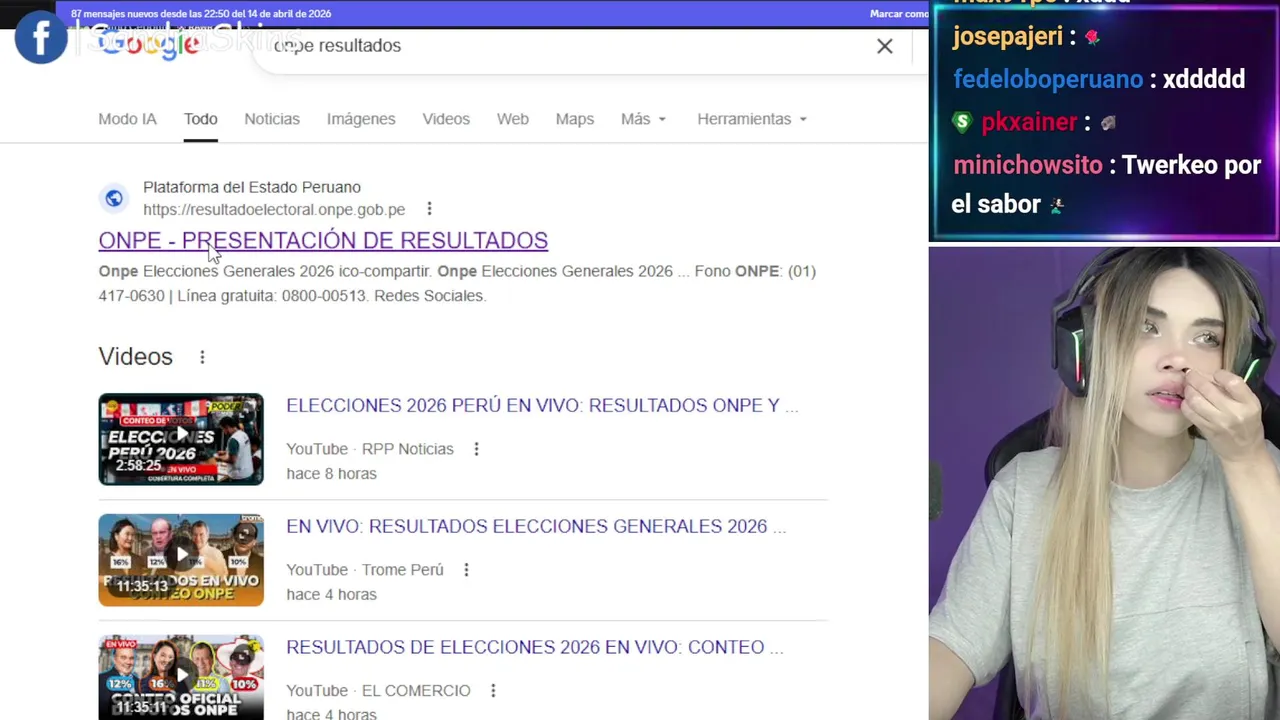Click the 87 mensajes nuevos notification text

(201, 14)
